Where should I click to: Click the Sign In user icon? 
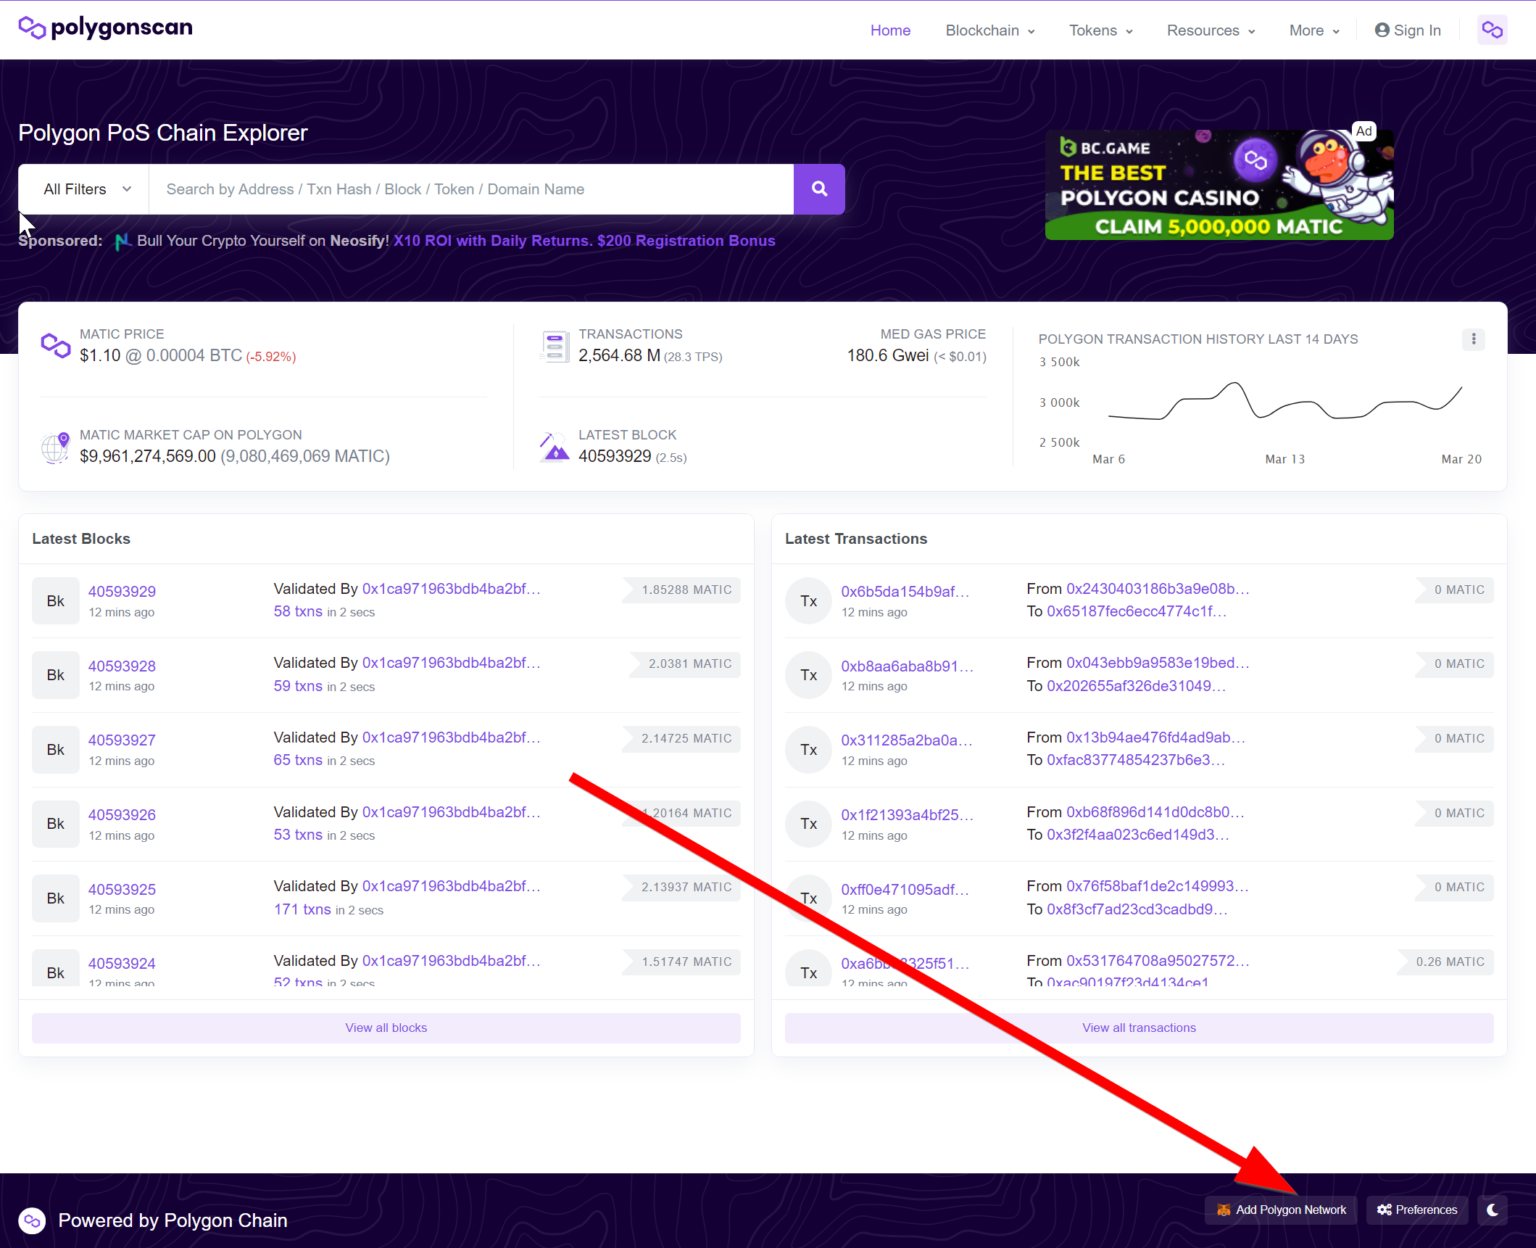[x=1382, y=30]
